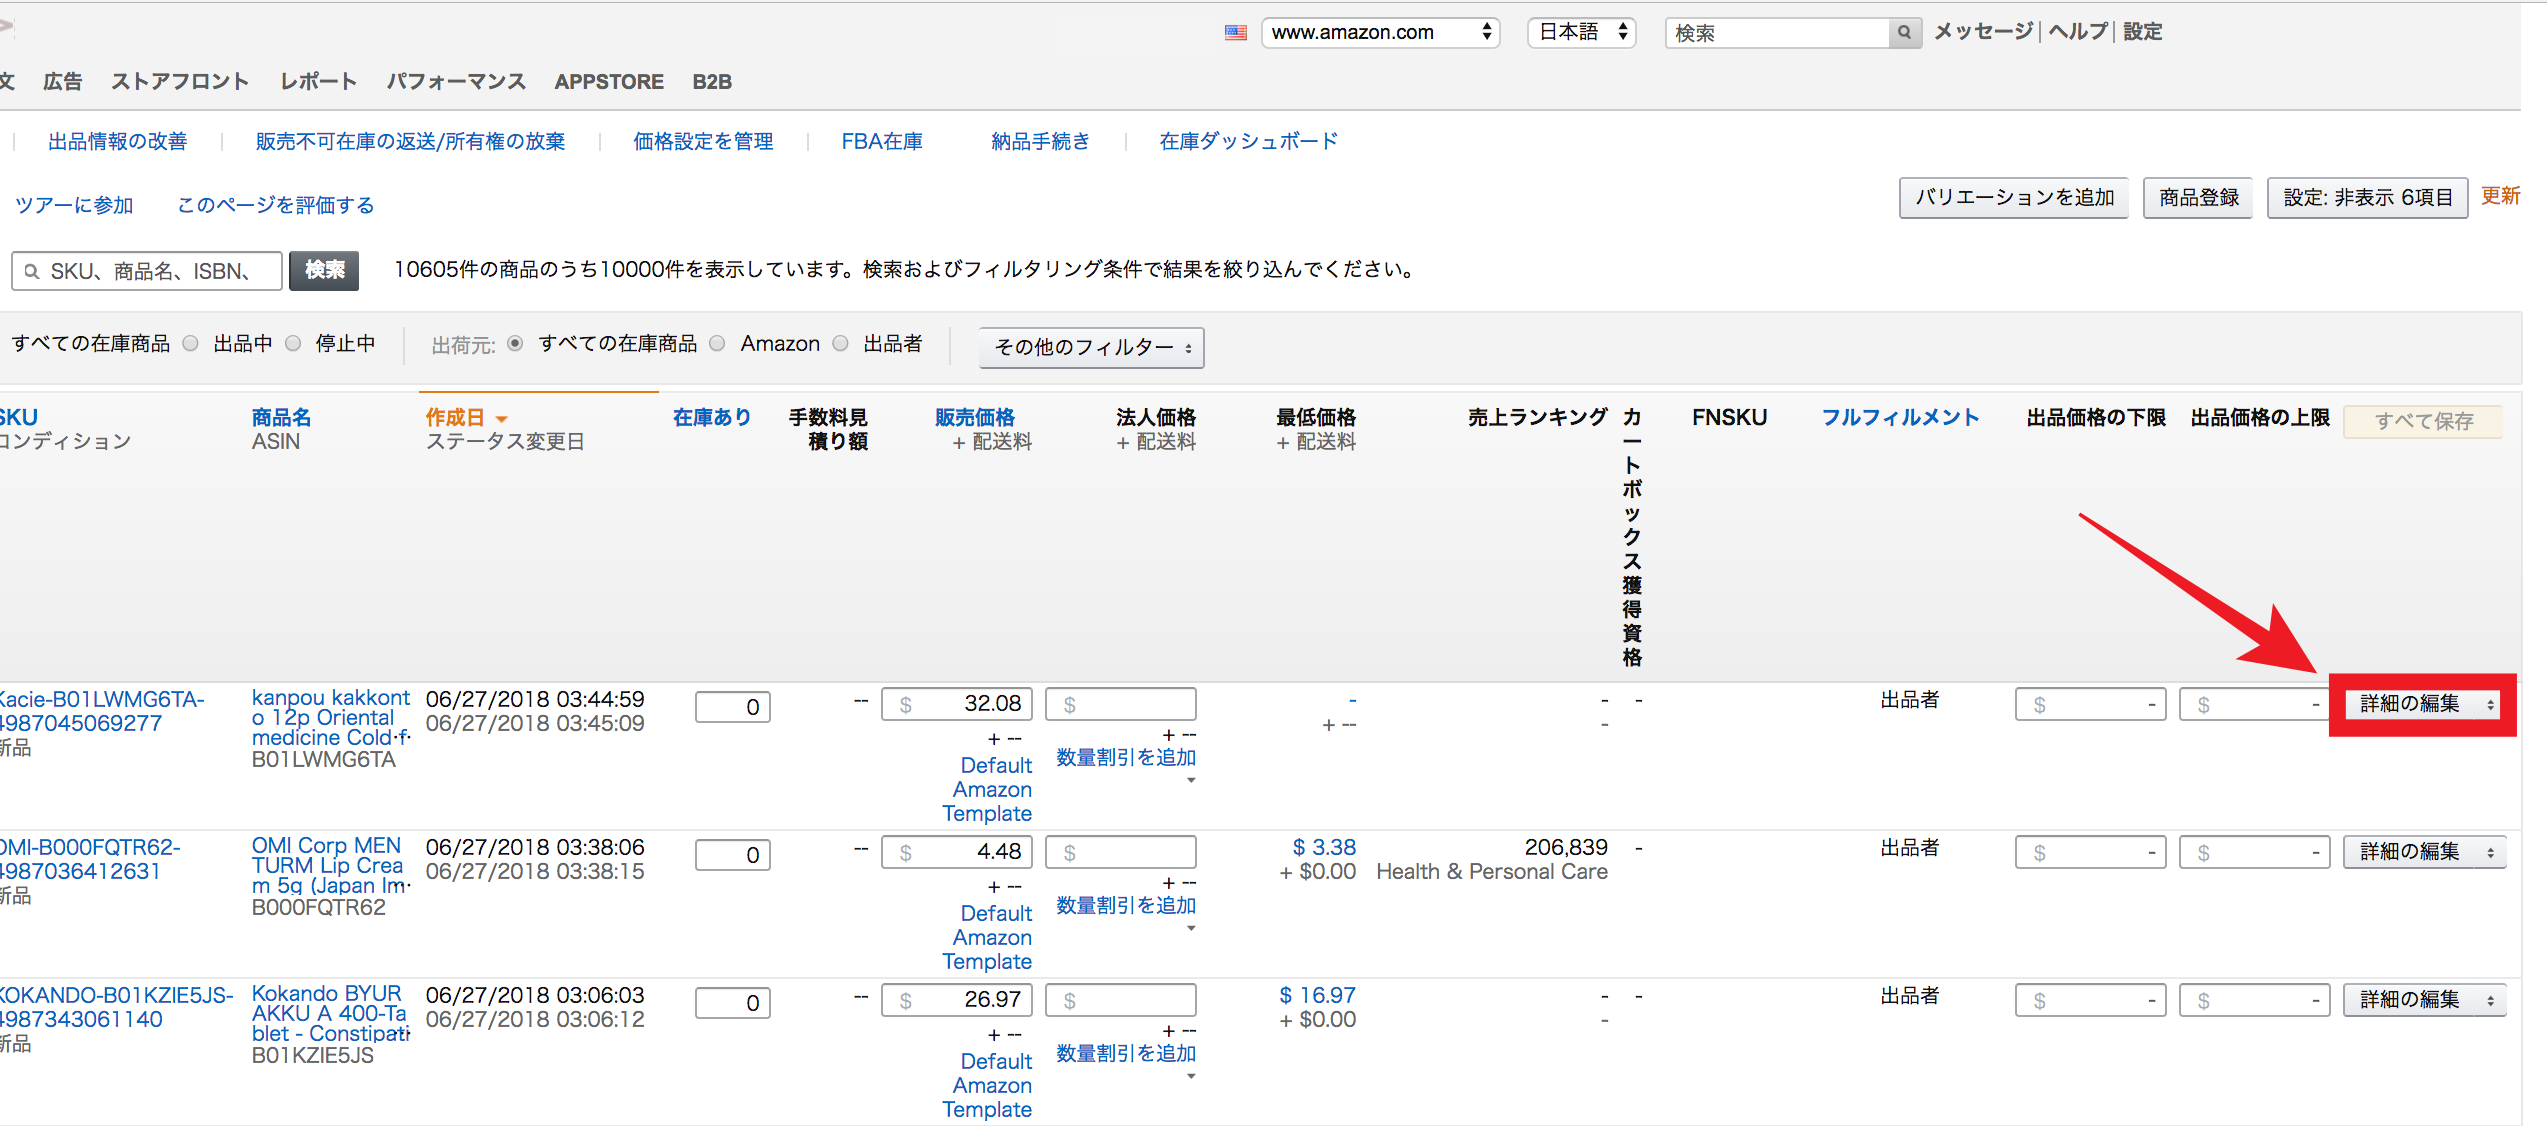Click 数量割引を追加 in OMI Corp row
This screenshot has height=1126, width=2547.
coord(1126,905)
